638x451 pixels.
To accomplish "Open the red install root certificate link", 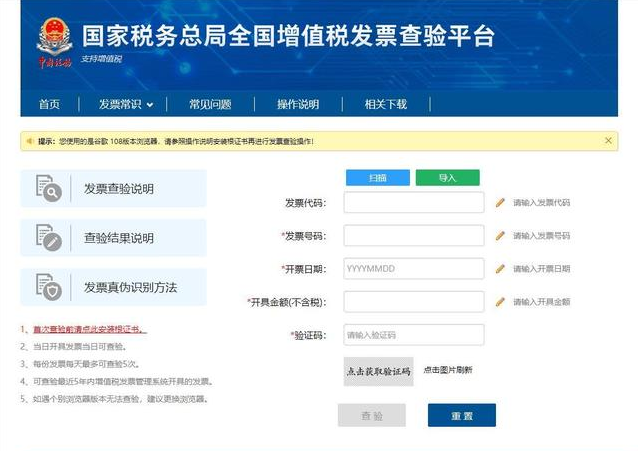I will (x=90, y=329).
